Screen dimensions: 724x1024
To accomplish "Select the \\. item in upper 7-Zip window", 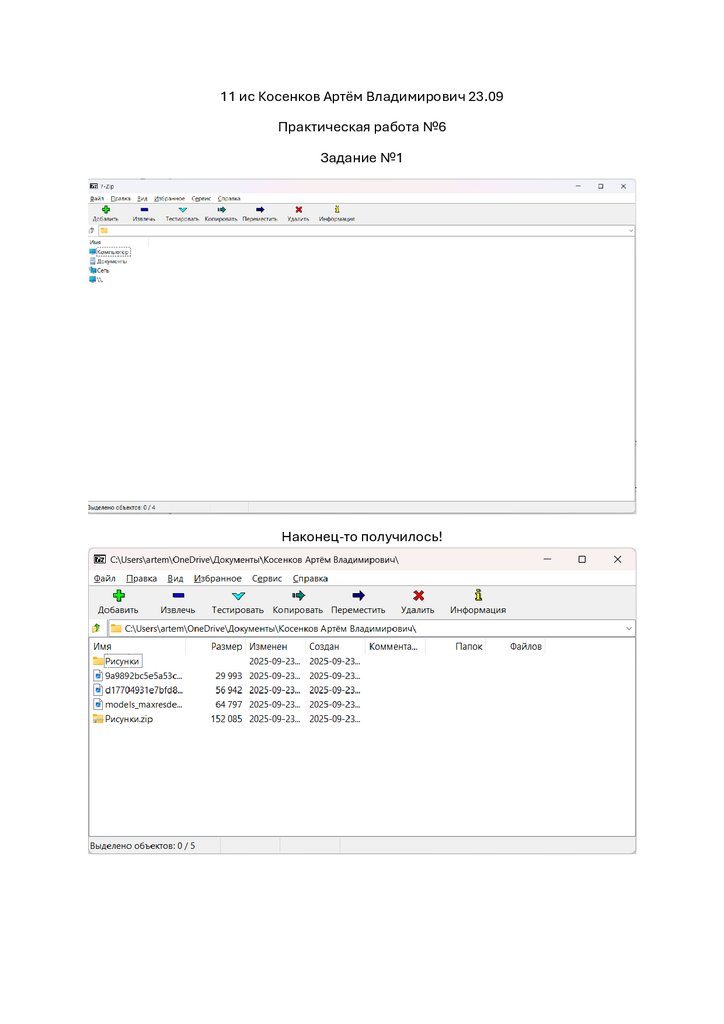I will point(96,280).
